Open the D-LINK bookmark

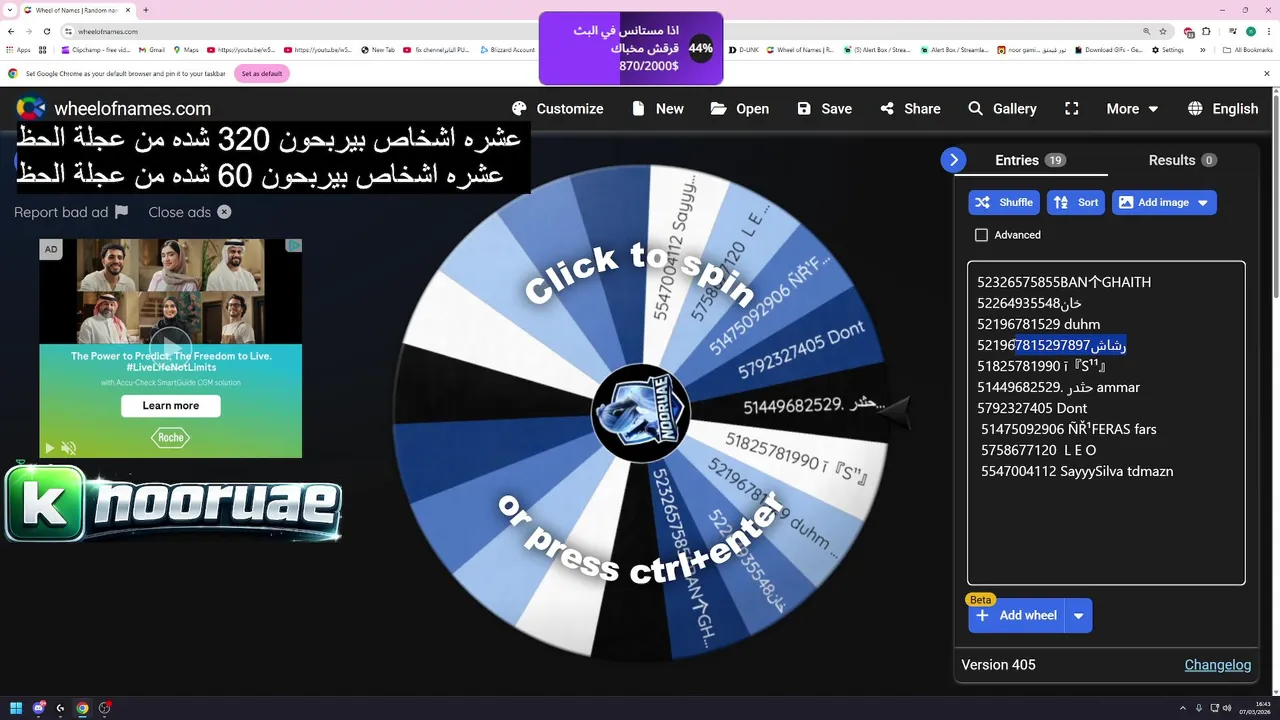(744, 50)
